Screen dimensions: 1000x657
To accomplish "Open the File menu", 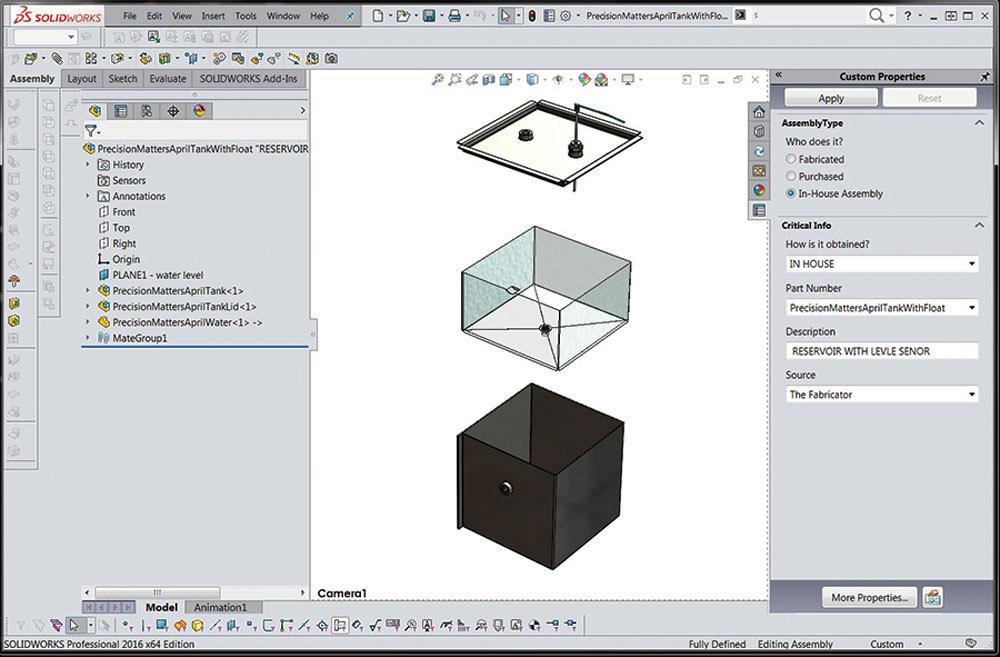I will click(x=129, y=16).
